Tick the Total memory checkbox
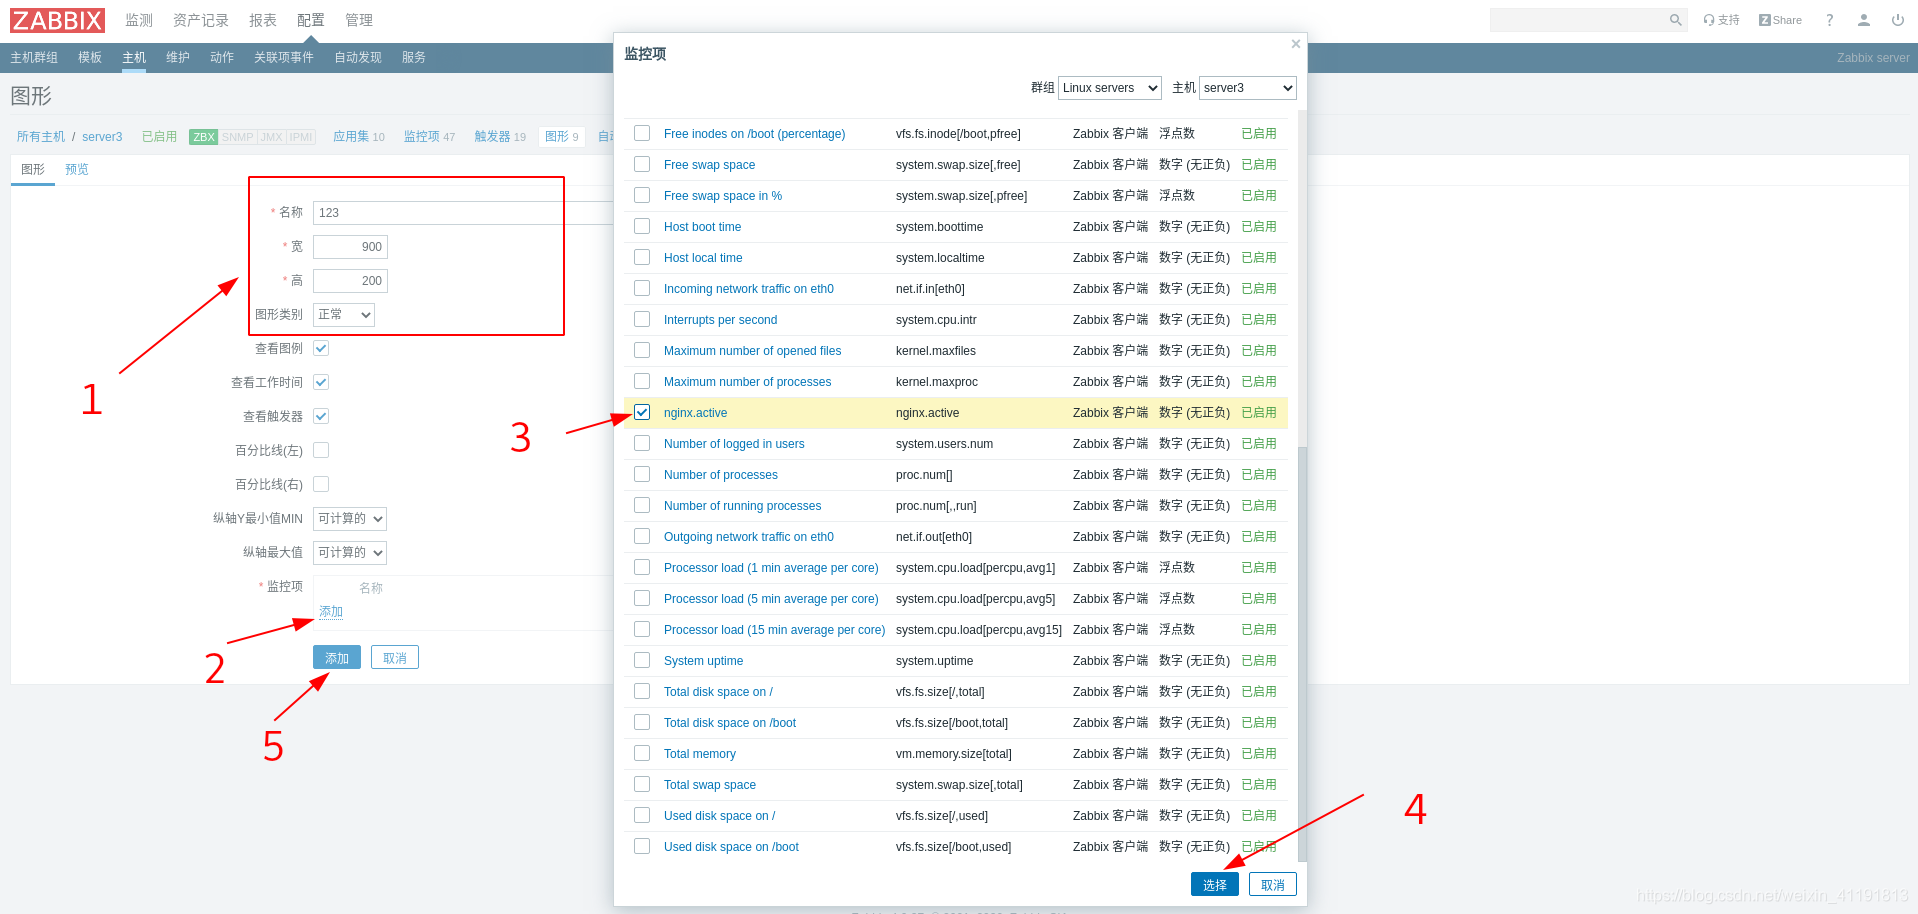This screenshot has width=1918, height=914. click(642, 753)
